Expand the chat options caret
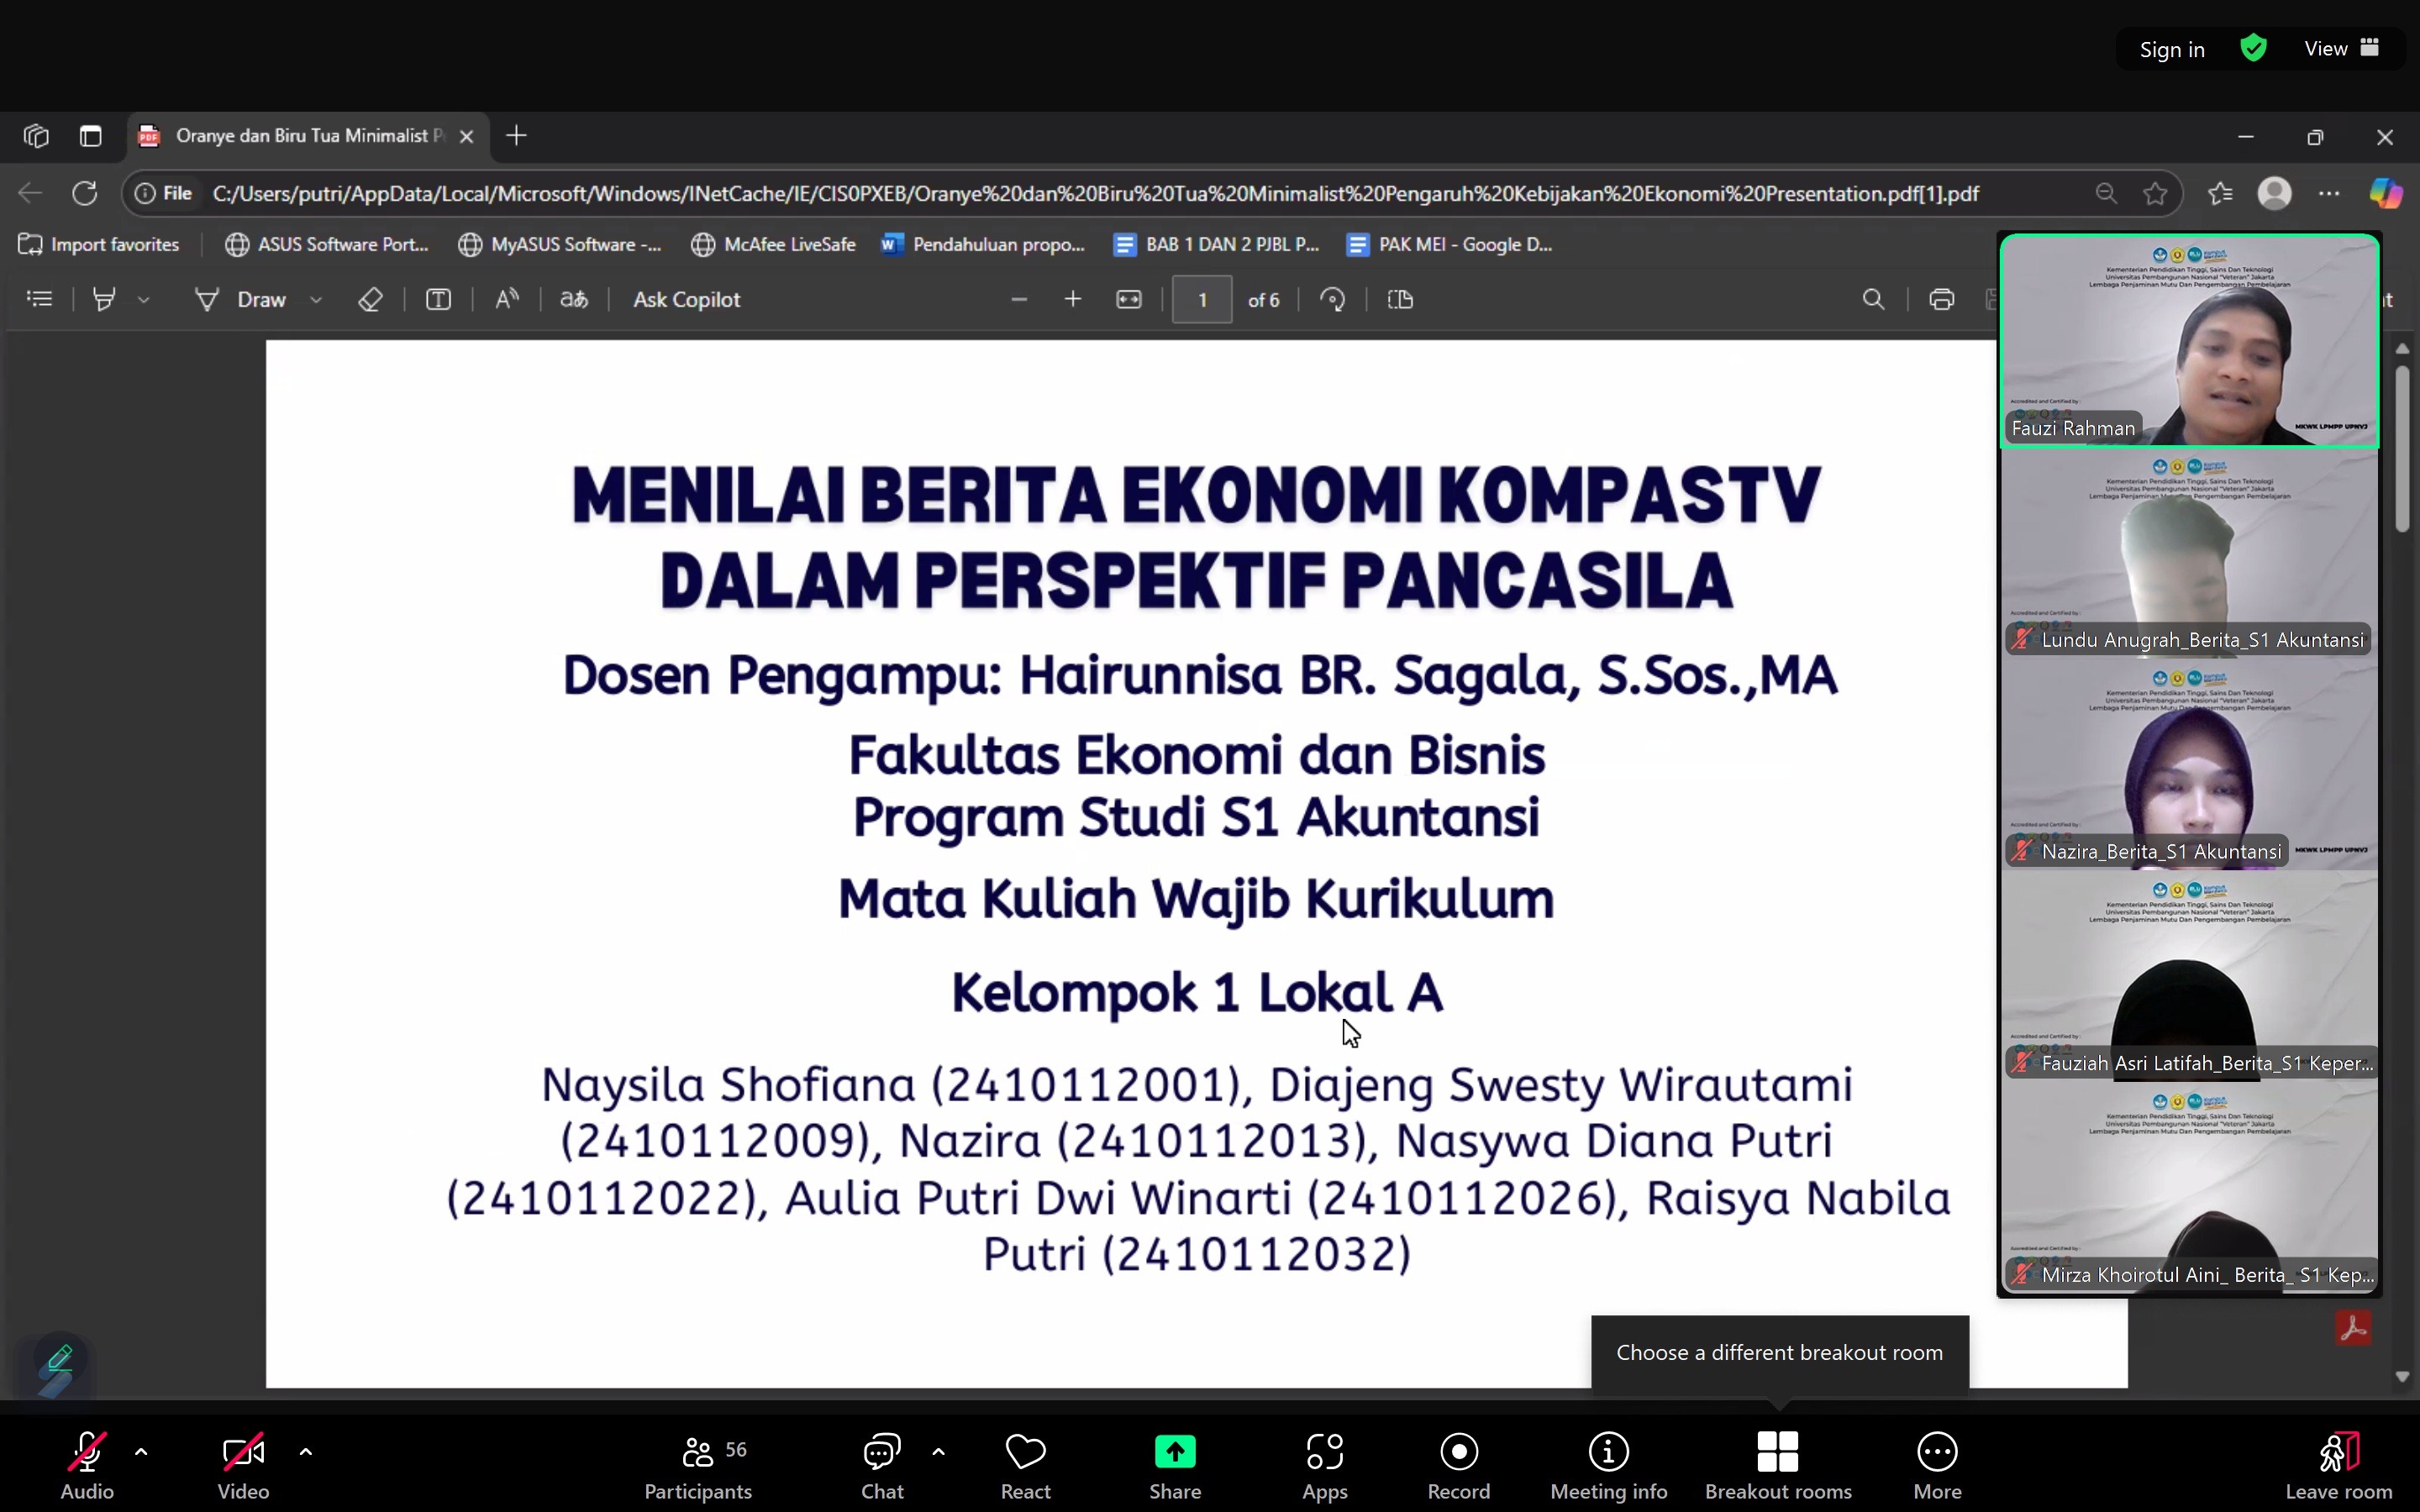The width and height of the screenshot is (2420, 1512). pyautogui.click(x=938, y=1452)
